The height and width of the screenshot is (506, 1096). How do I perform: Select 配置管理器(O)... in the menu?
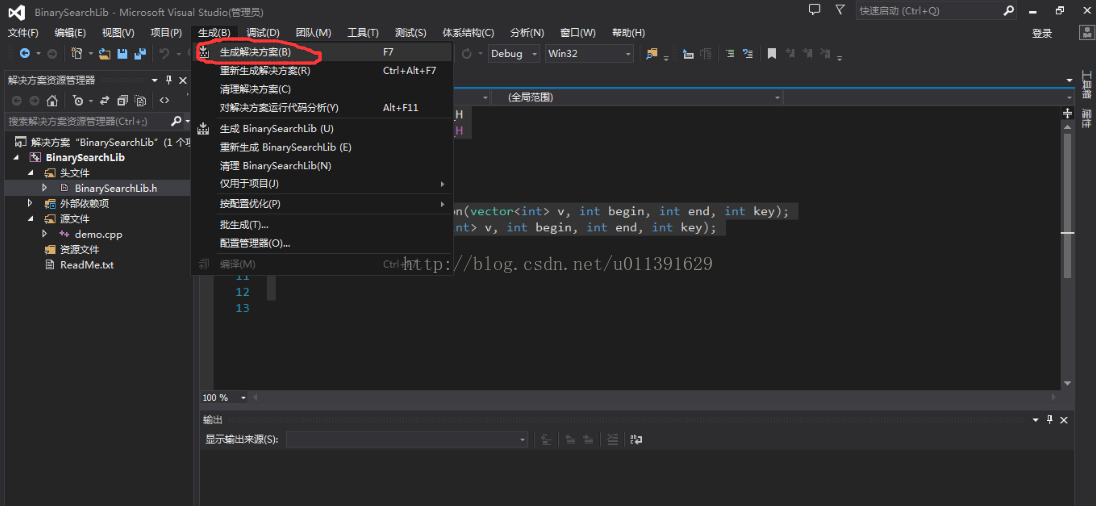(x=322, y=243)
